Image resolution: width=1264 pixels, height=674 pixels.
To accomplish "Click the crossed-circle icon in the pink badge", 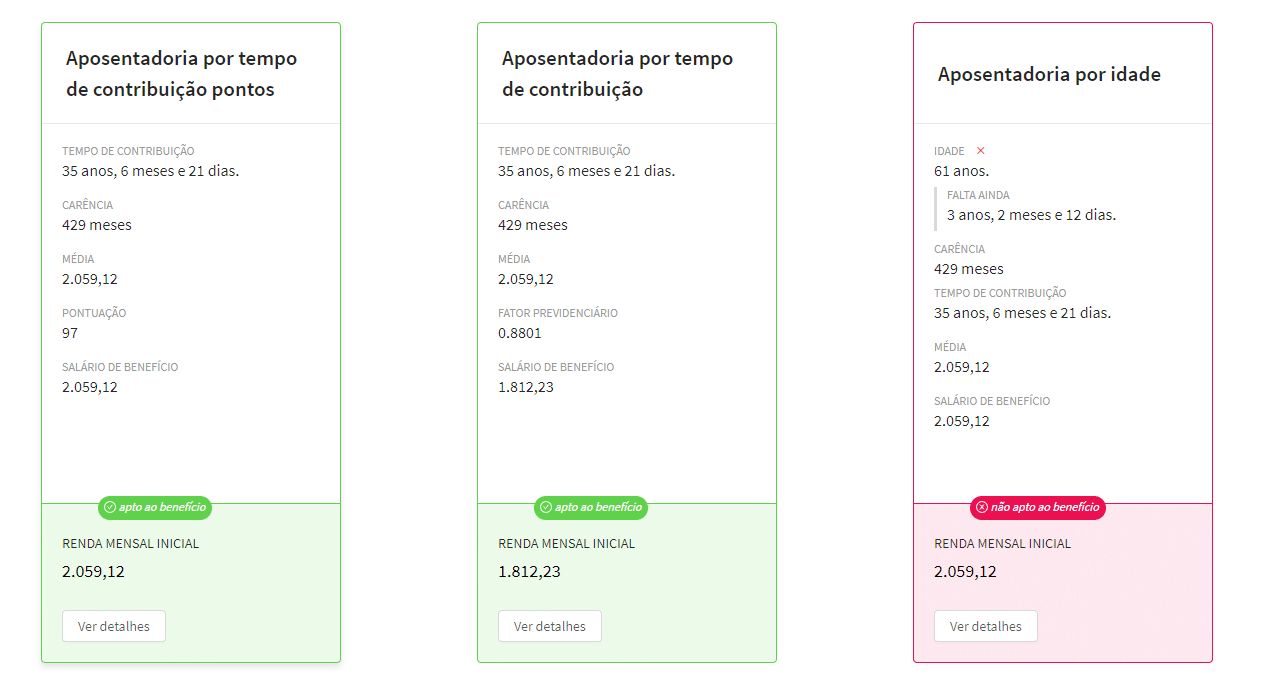I will coord(981,508).
